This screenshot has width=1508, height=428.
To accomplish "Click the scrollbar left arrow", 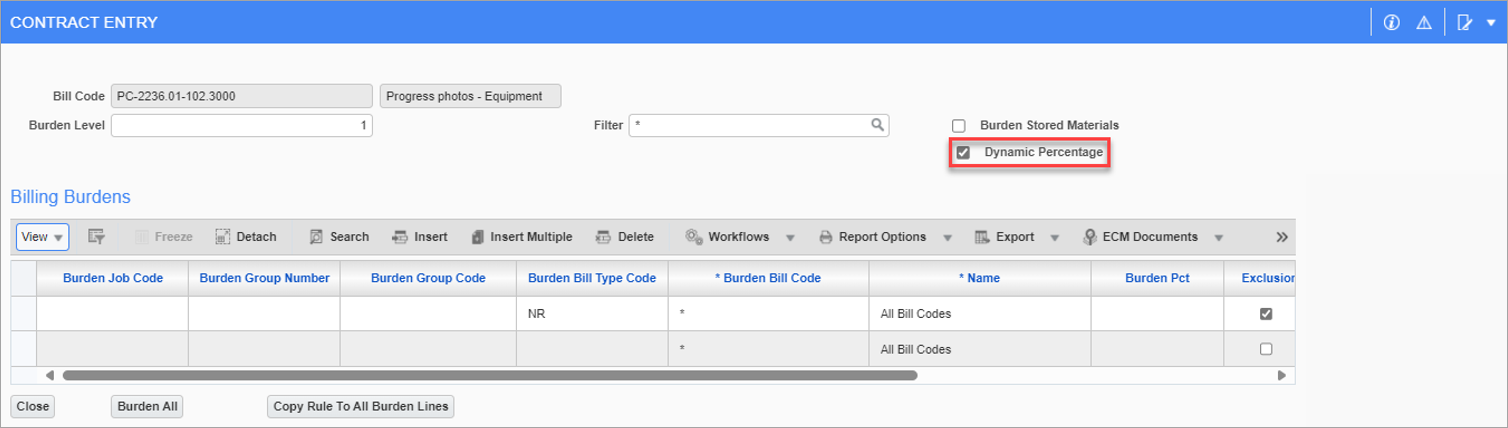I will pos(49,376).
